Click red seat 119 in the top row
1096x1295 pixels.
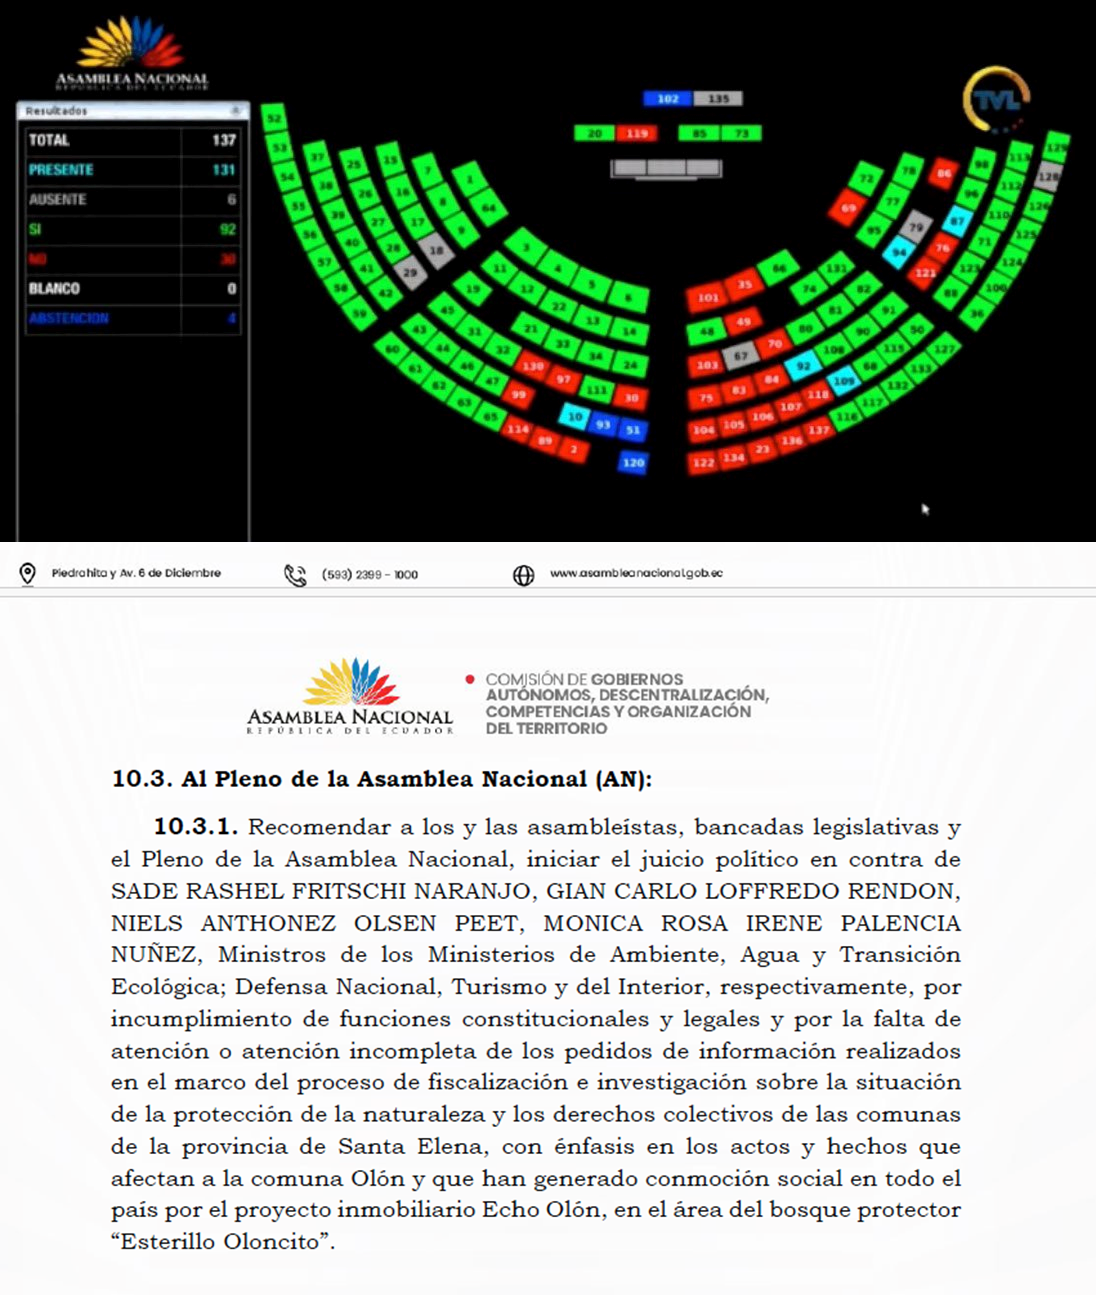637,133
